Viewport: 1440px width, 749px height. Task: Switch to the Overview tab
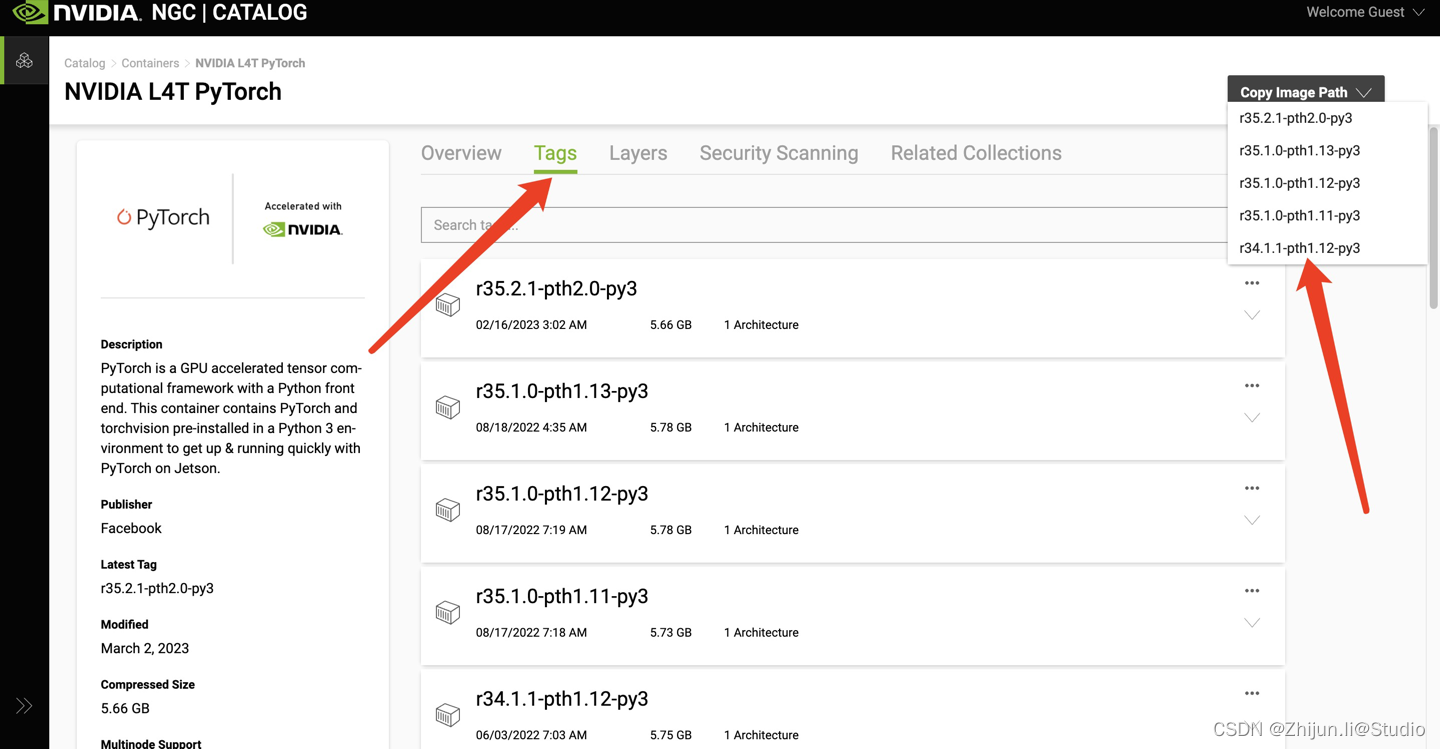coord(461,153)
